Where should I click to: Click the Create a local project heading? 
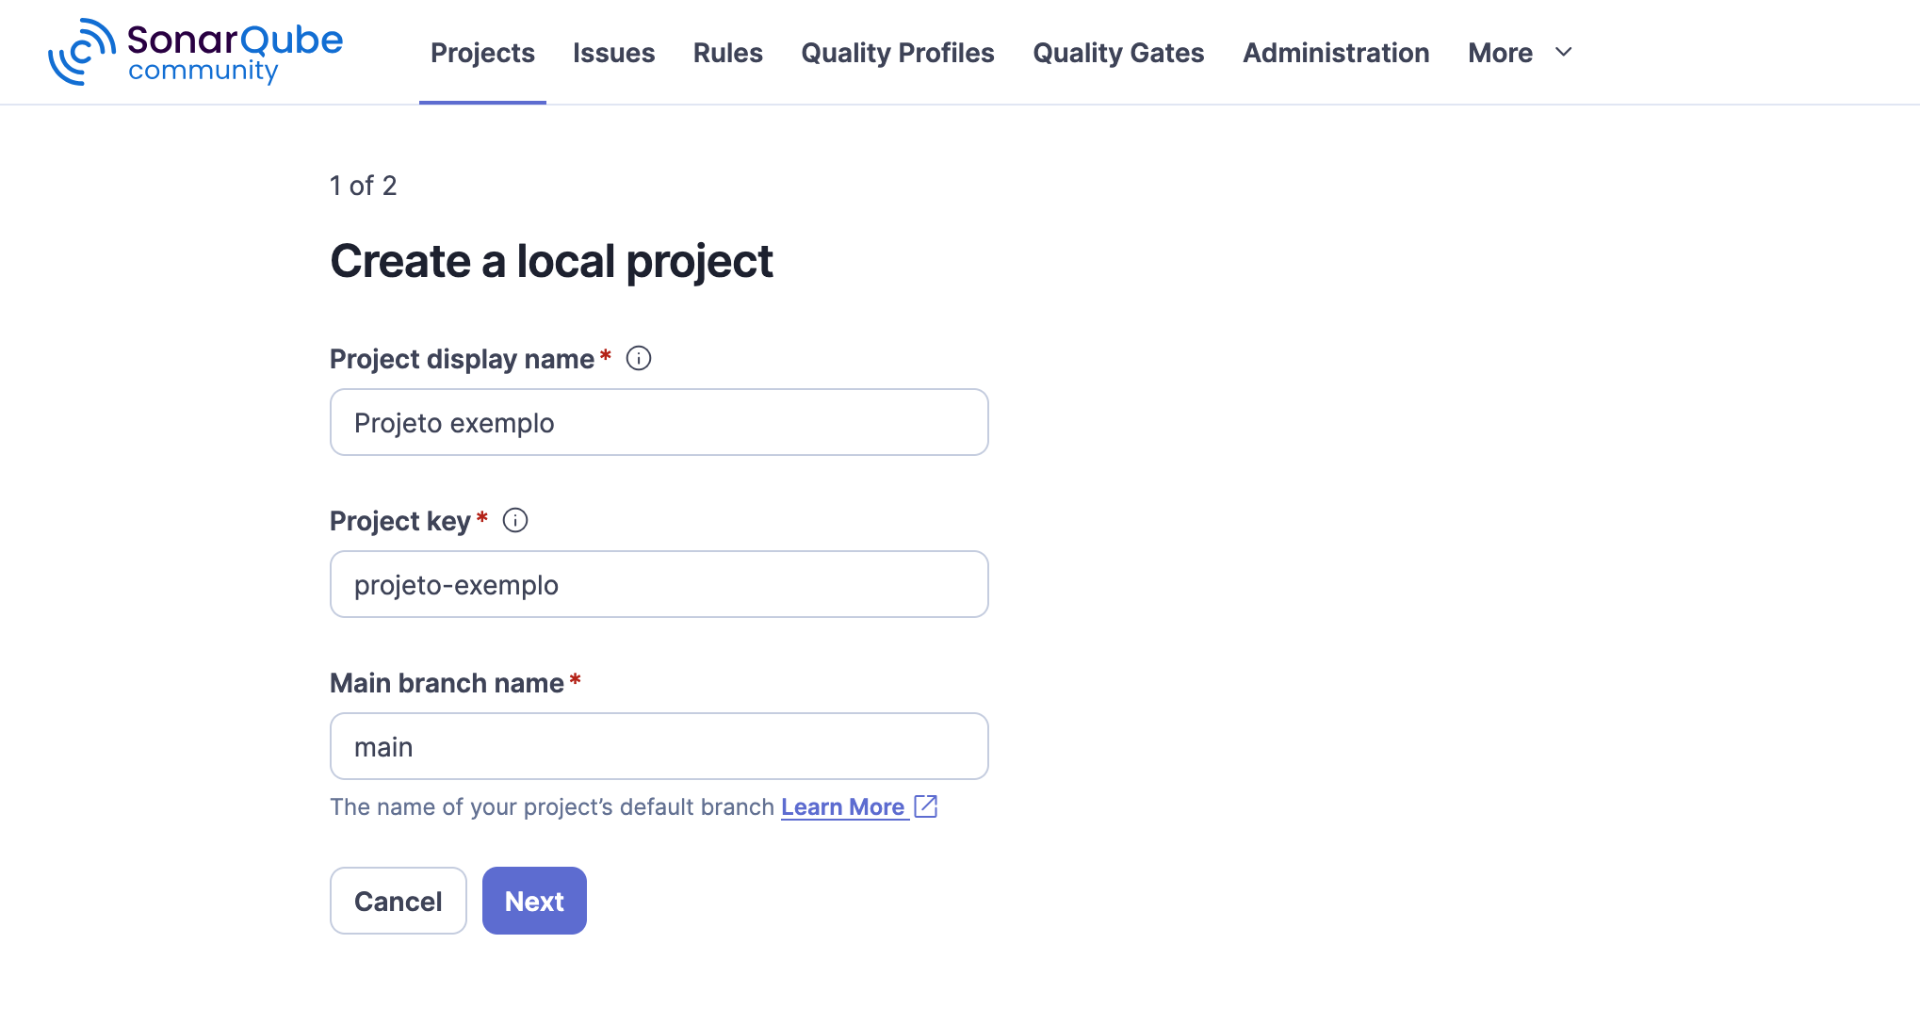(551, 262)
